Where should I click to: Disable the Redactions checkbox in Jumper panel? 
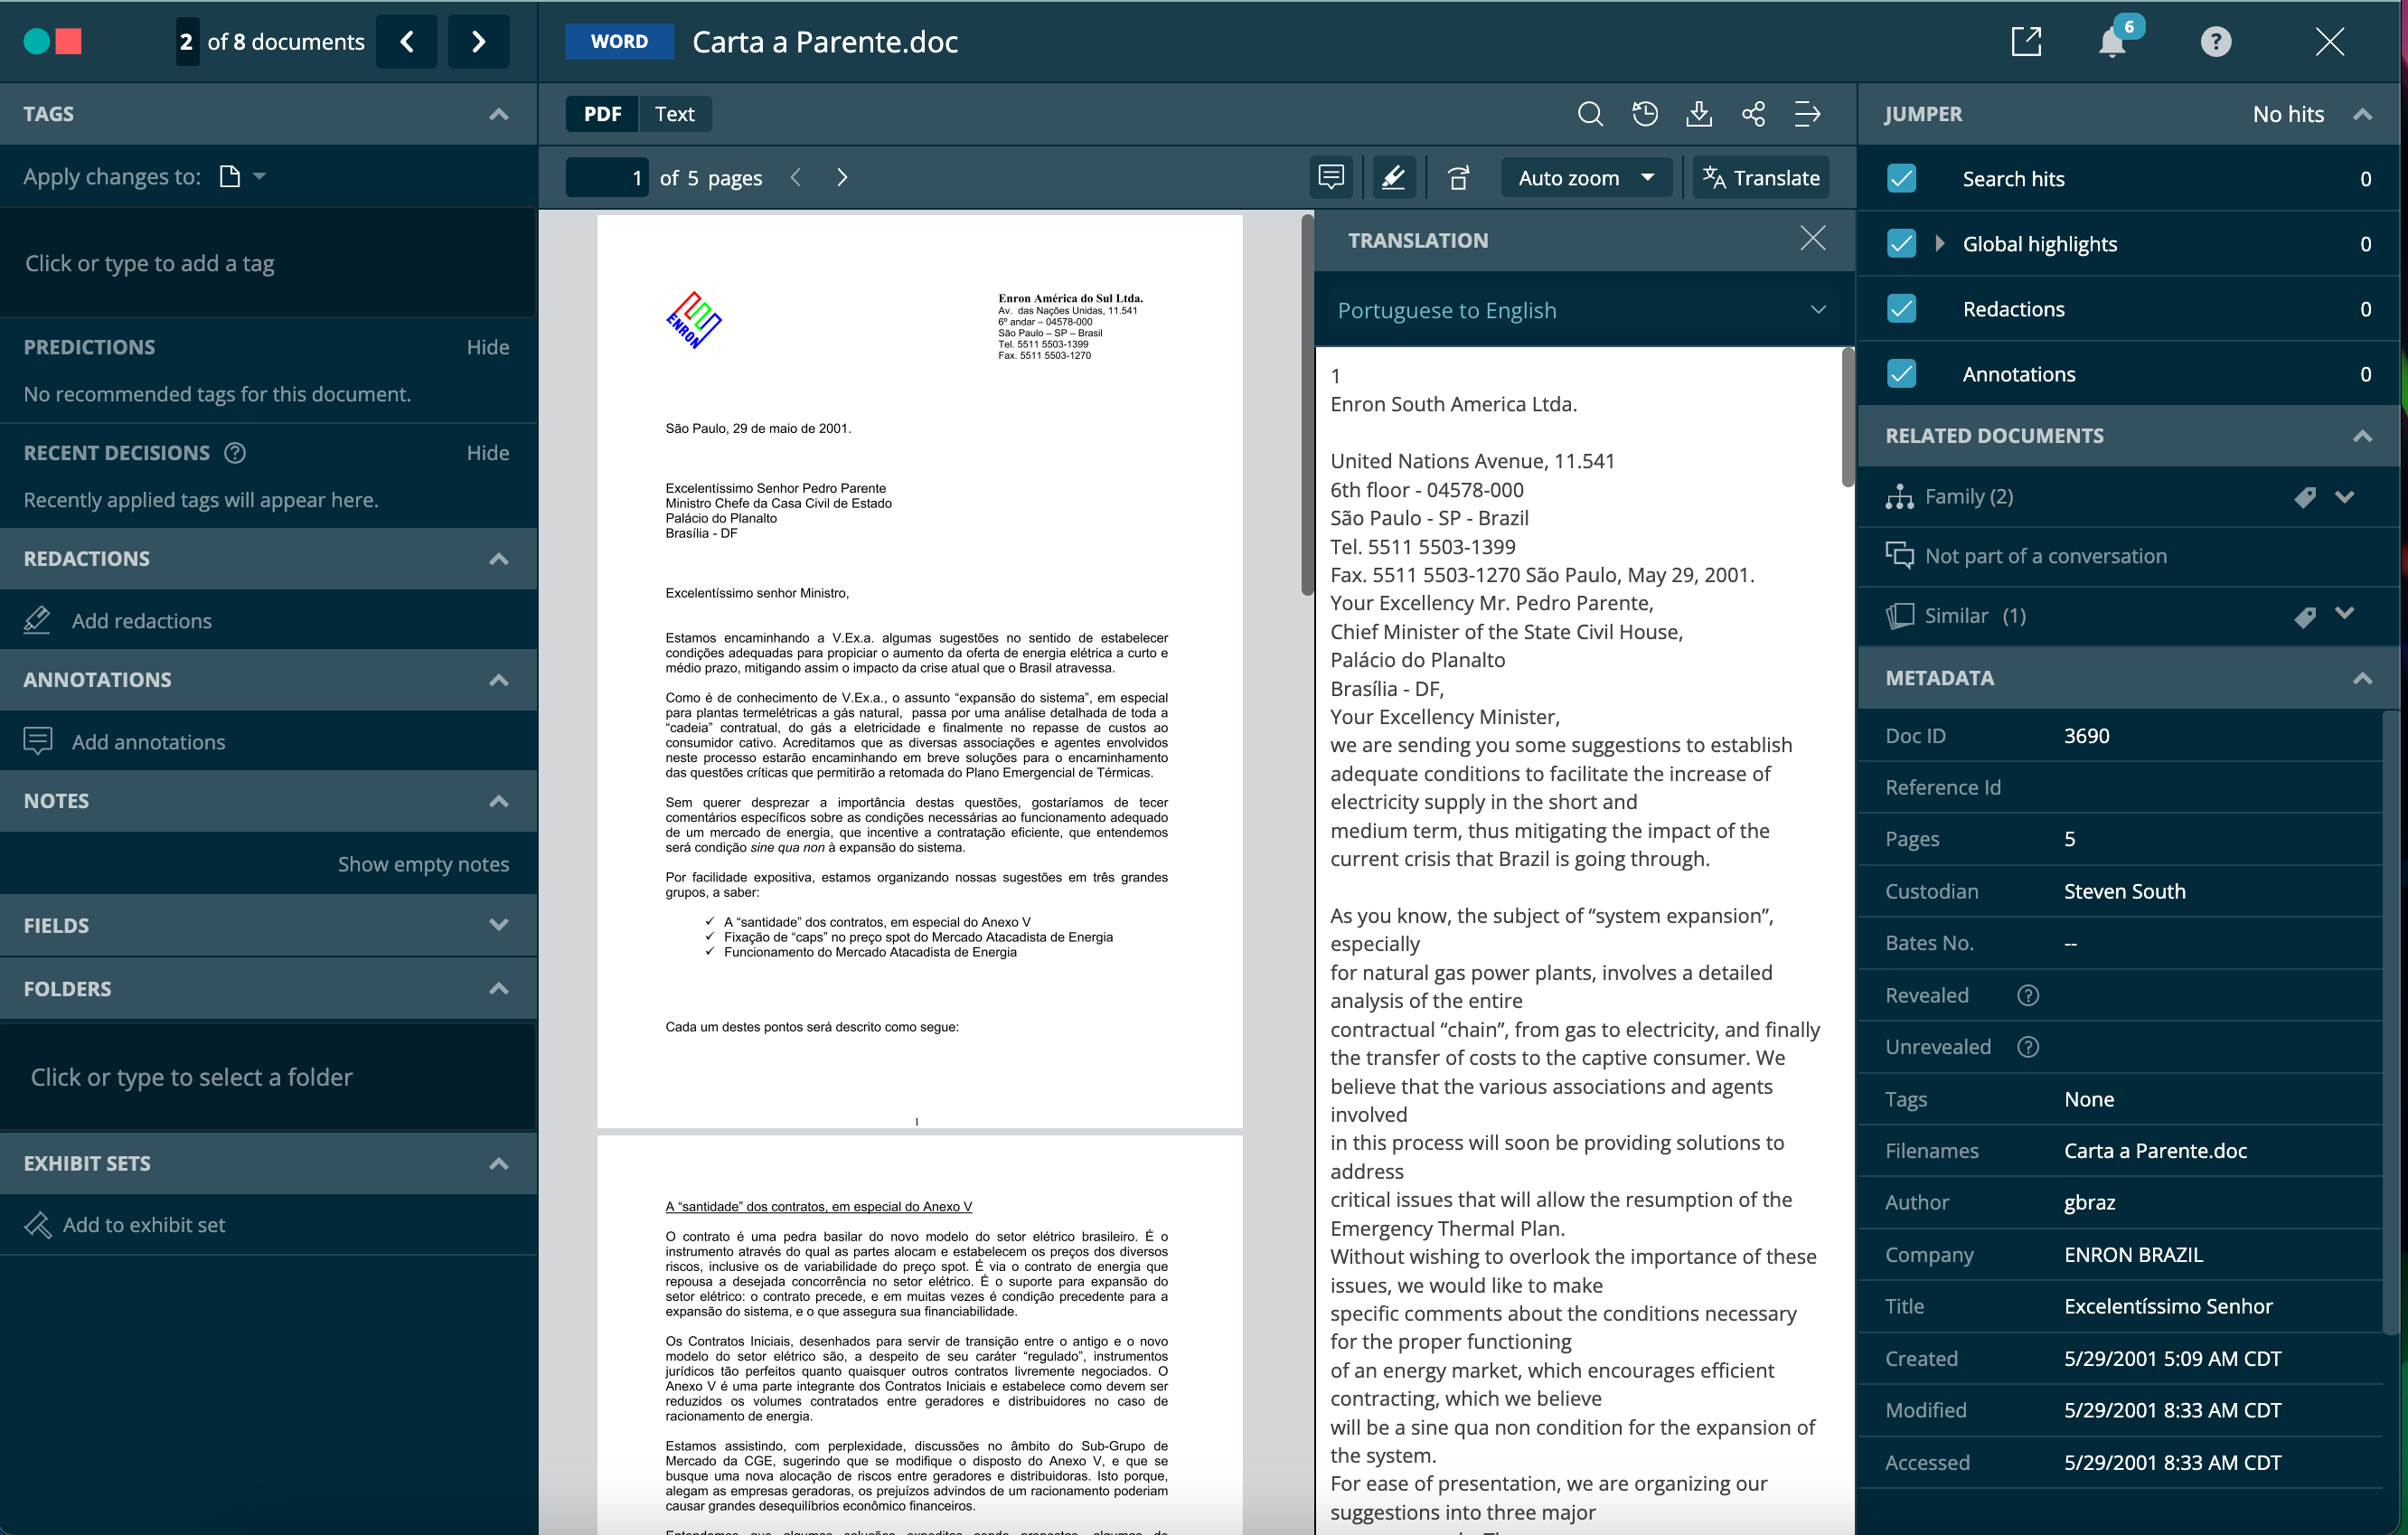[x=1901, y=308]
